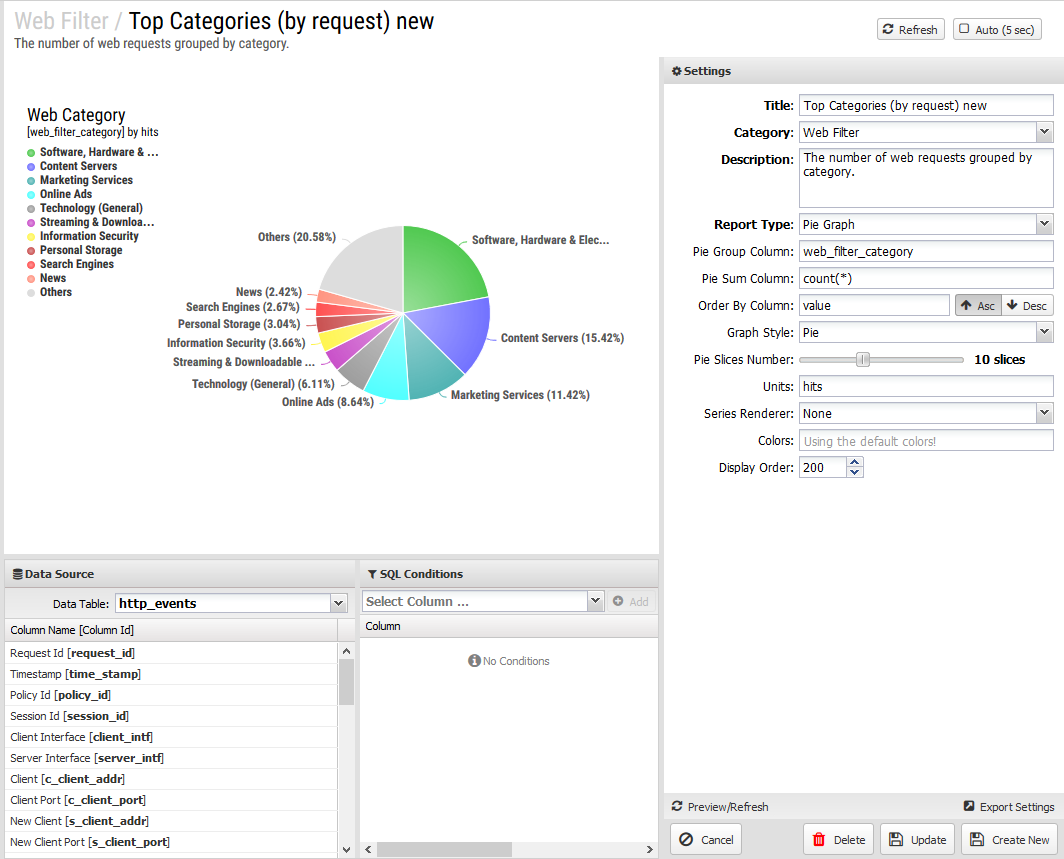Select Policy Id [policy_id] row

point(171,695)
